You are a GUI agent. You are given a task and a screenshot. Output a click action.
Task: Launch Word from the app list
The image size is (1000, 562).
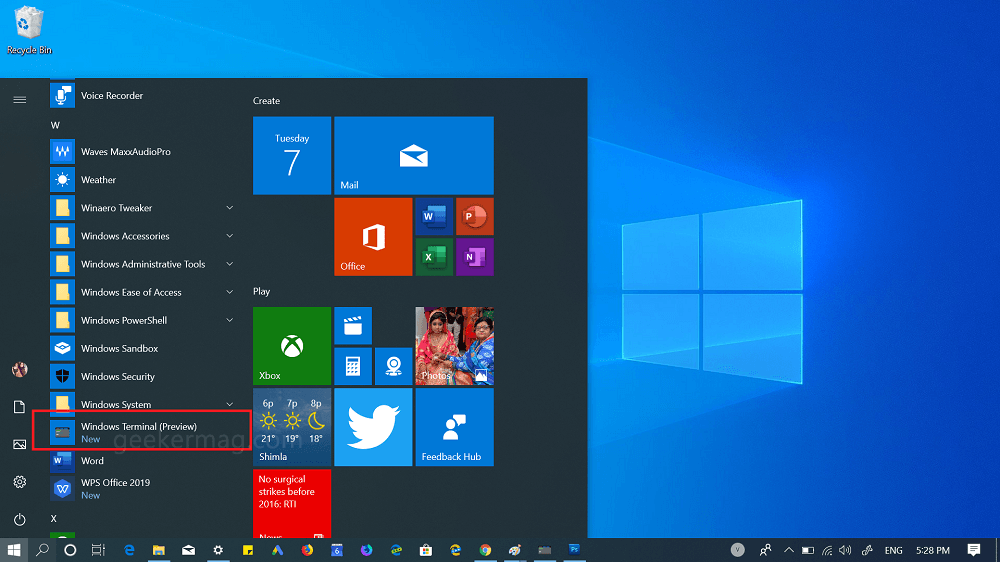pos(143,461)
